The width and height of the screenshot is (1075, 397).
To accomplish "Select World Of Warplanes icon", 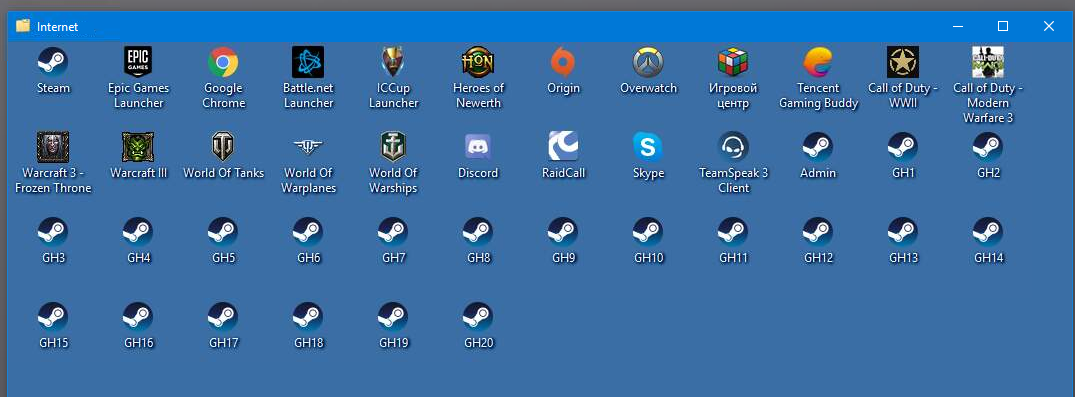I will tap(308, 147).
